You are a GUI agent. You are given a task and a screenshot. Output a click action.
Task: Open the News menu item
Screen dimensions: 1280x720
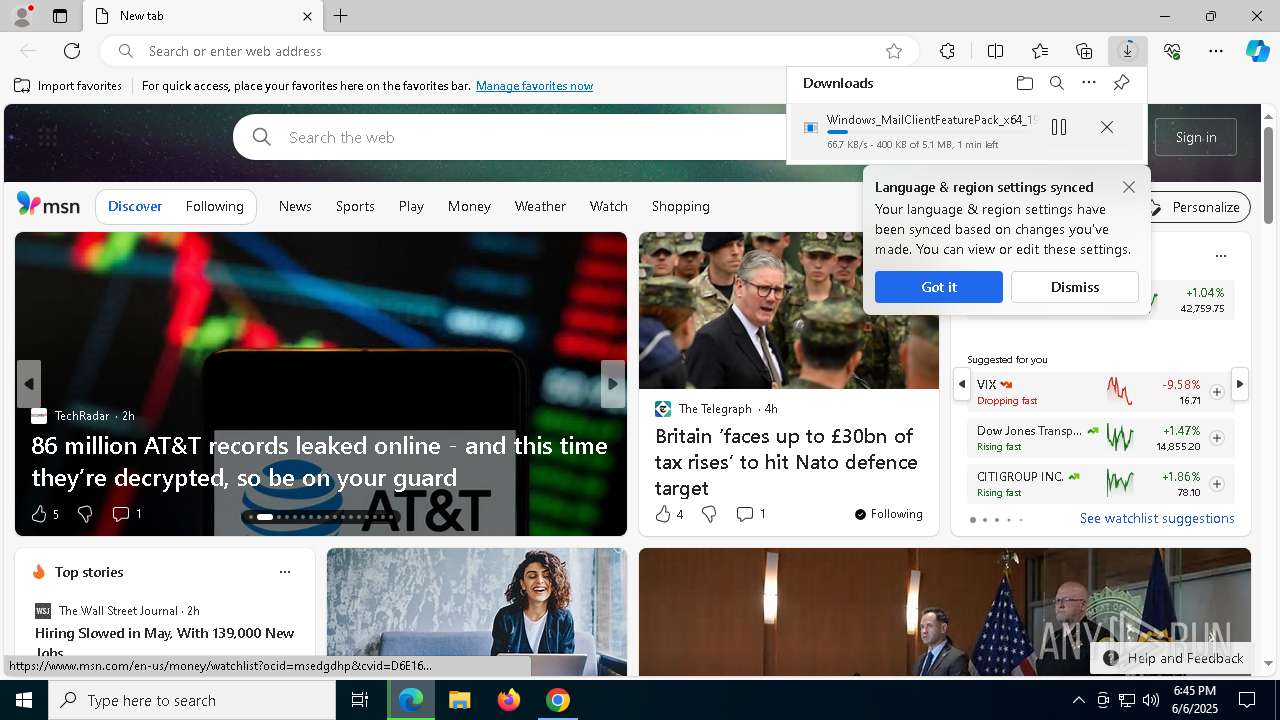coord(295,206)
